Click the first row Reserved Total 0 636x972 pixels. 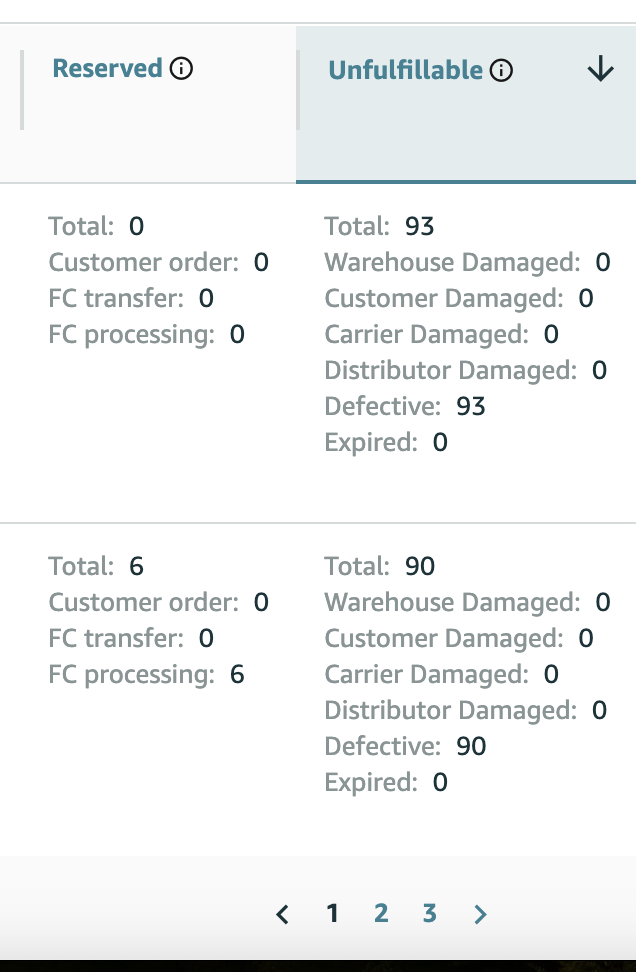136,226
